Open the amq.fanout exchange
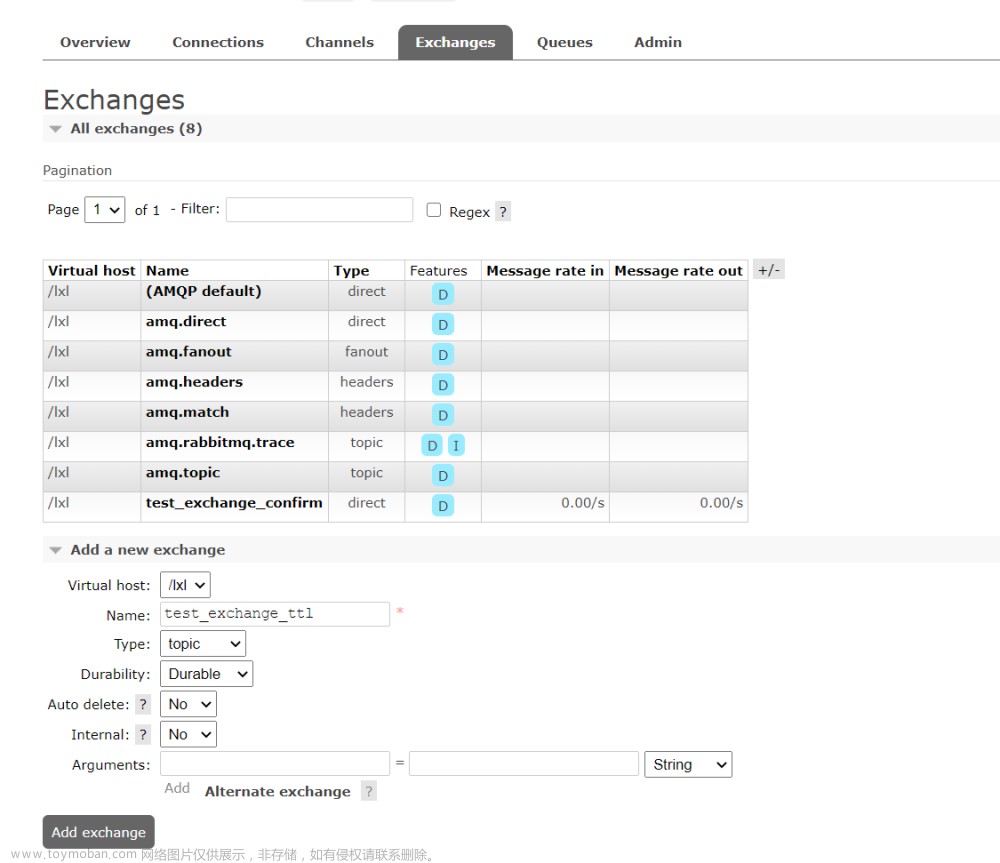The width and height of the screenshot is (1000, 863). click(188, 351)
